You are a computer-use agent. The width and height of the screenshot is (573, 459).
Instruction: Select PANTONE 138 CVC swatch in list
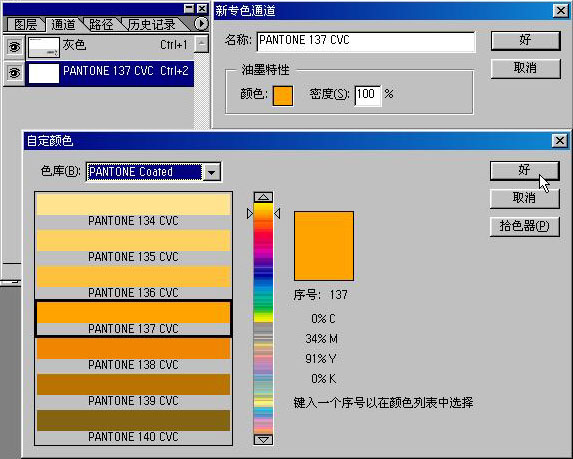(x=133, y=354)
